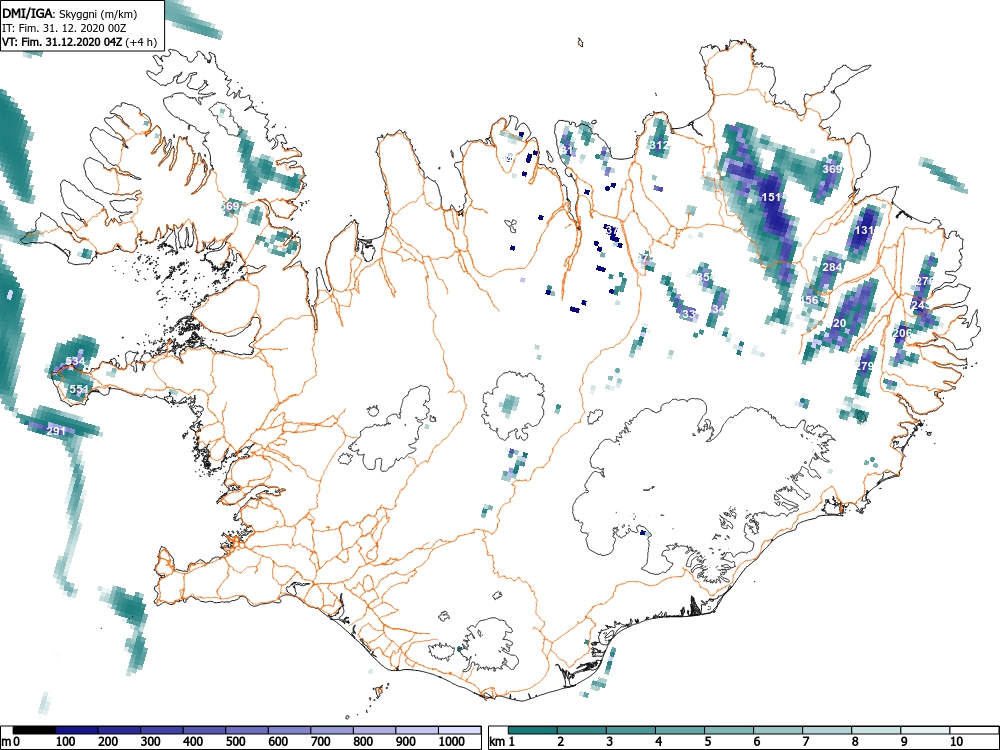
Task: Click the "500" legend tick label
Action: (236, 742)
